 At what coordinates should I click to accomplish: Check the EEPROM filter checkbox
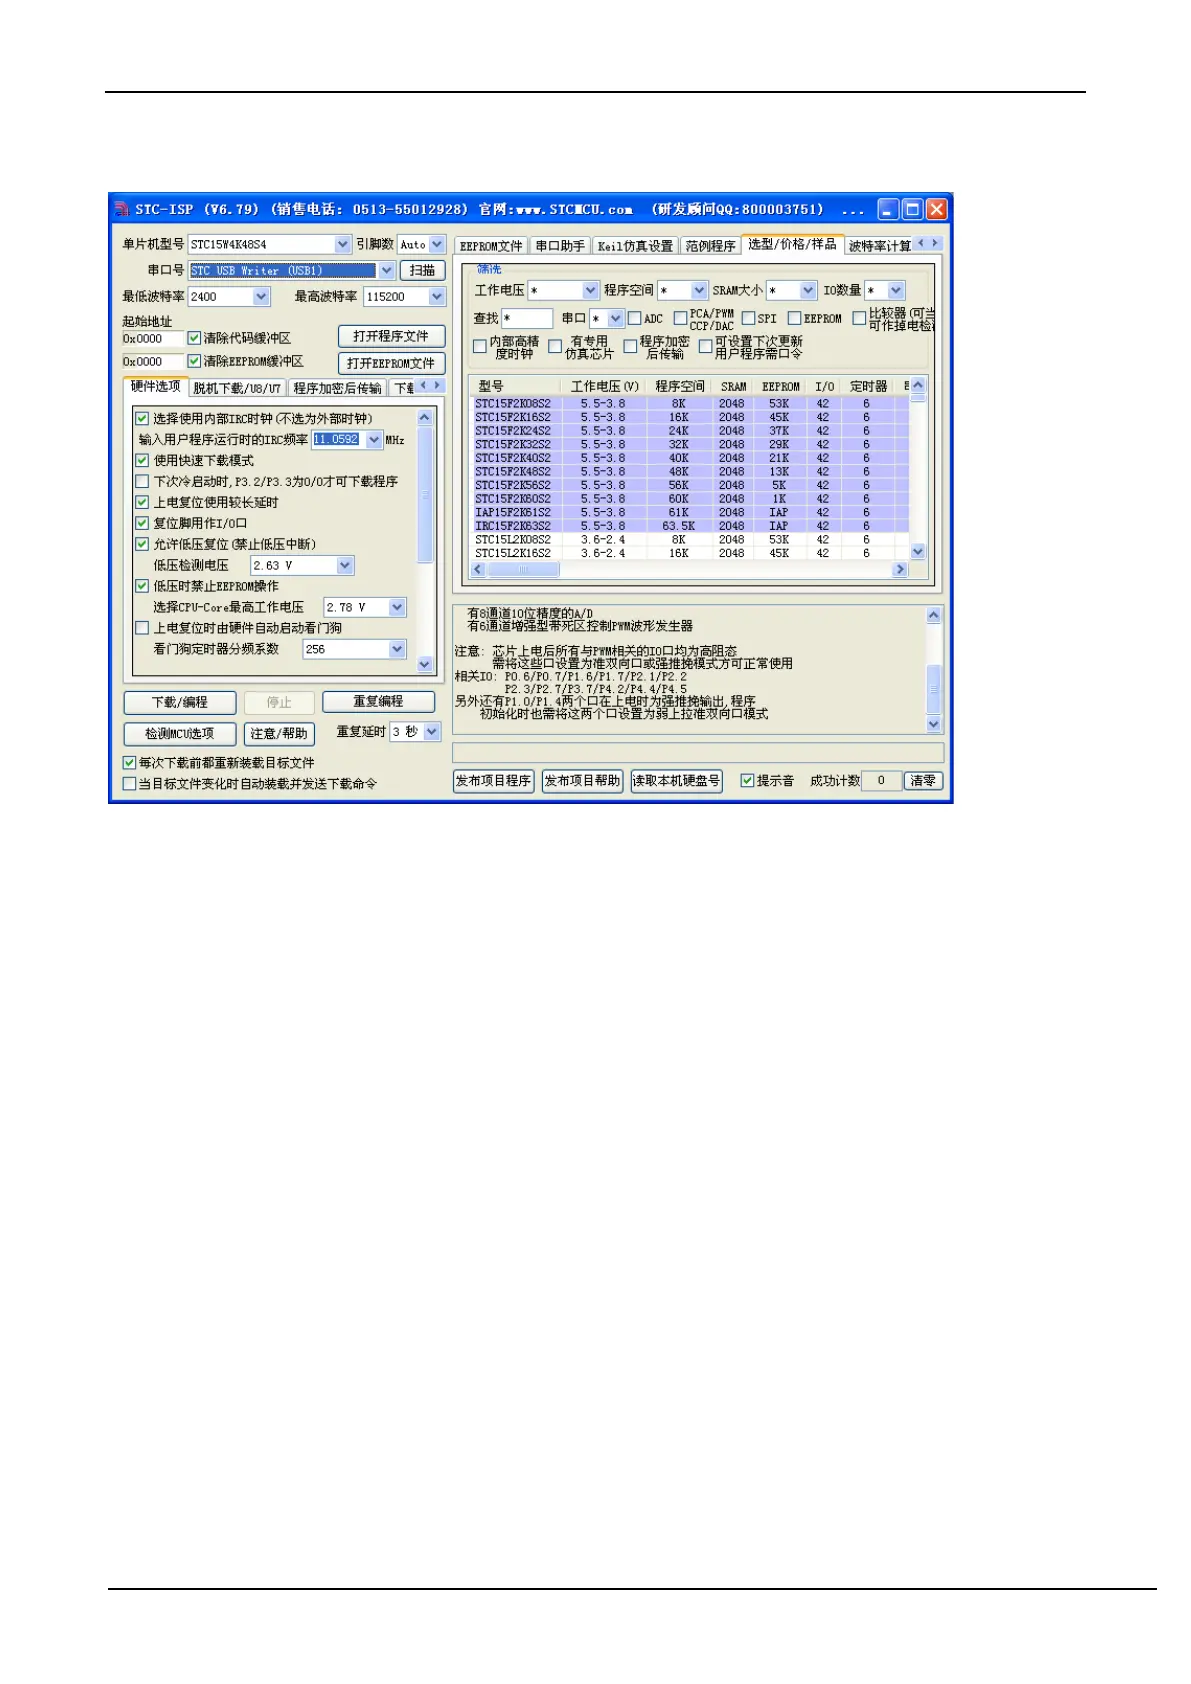pyautogui.click(x=794, y=318)
